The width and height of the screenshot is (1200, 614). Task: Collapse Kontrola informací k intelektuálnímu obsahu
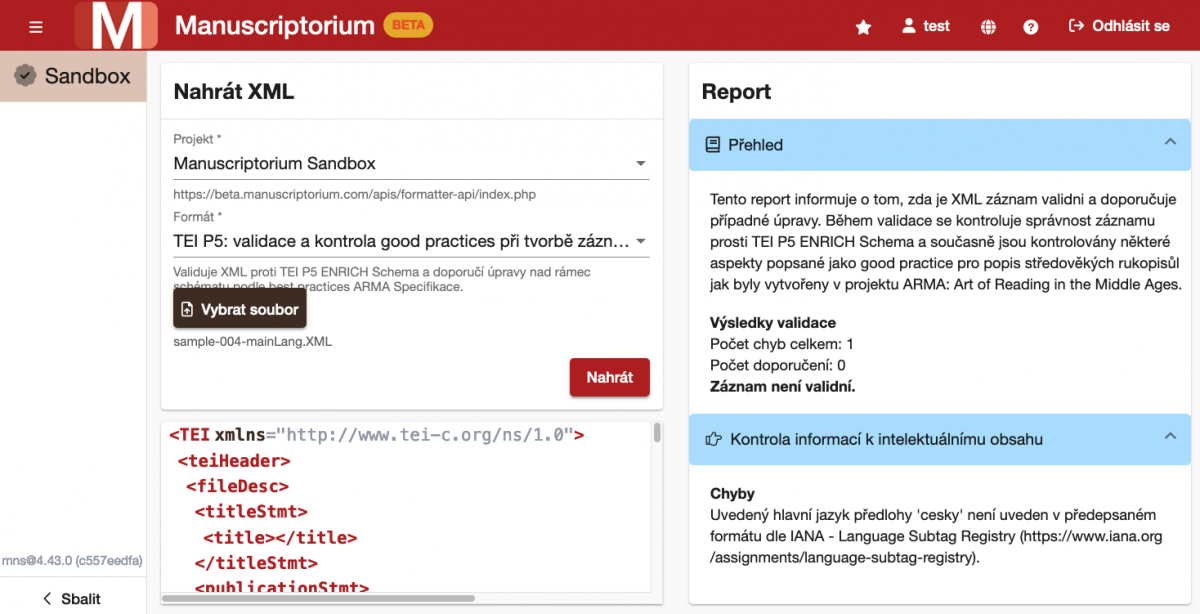click(x=1170, y=438)
